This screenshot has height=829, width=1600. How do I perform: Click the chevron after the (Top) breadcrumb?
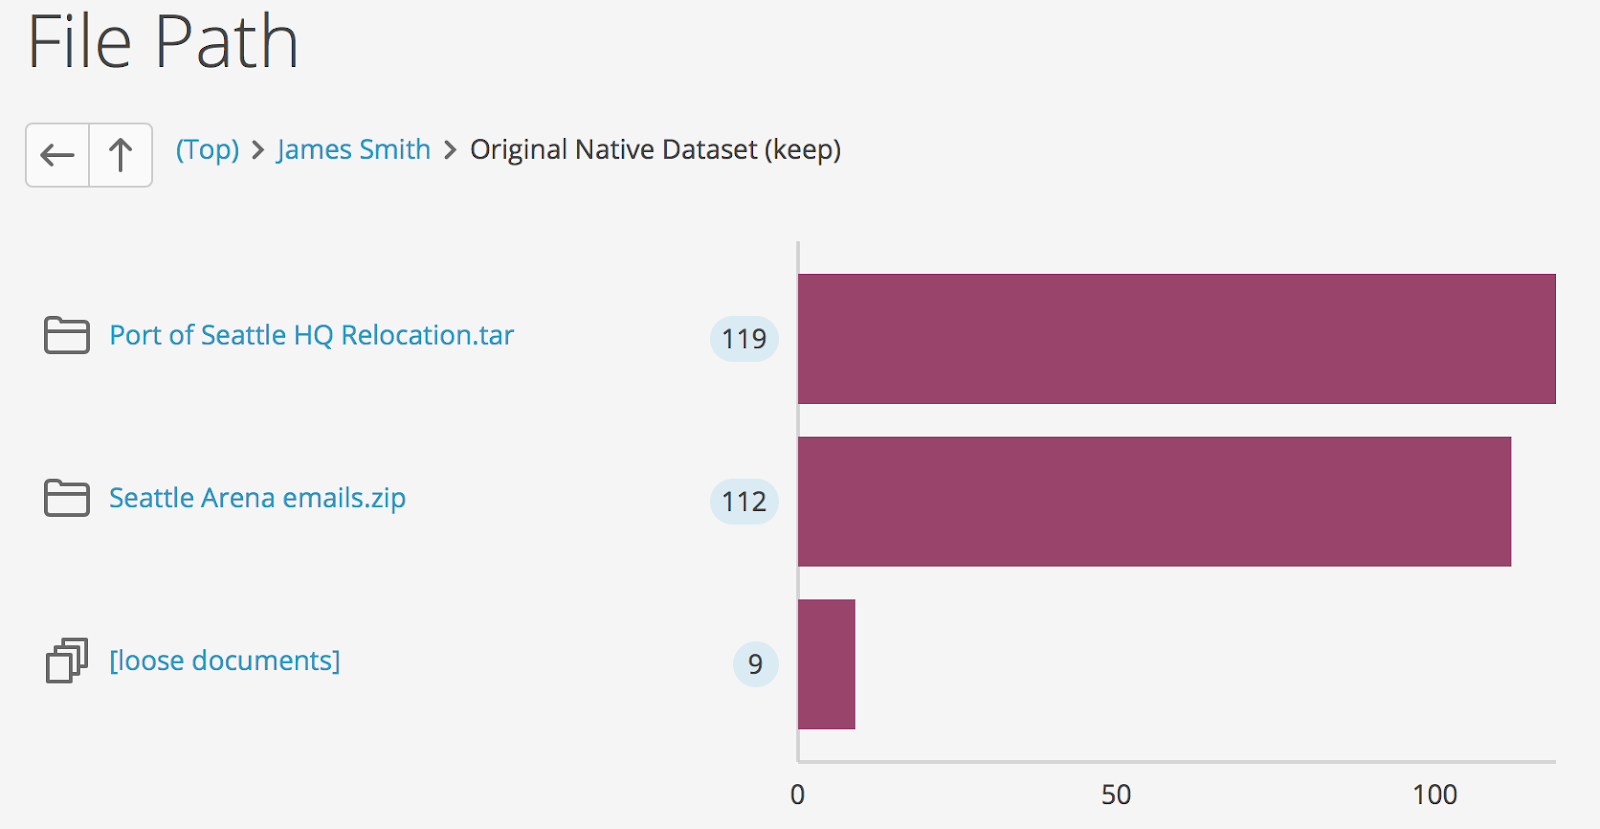(x=256, y=149)
